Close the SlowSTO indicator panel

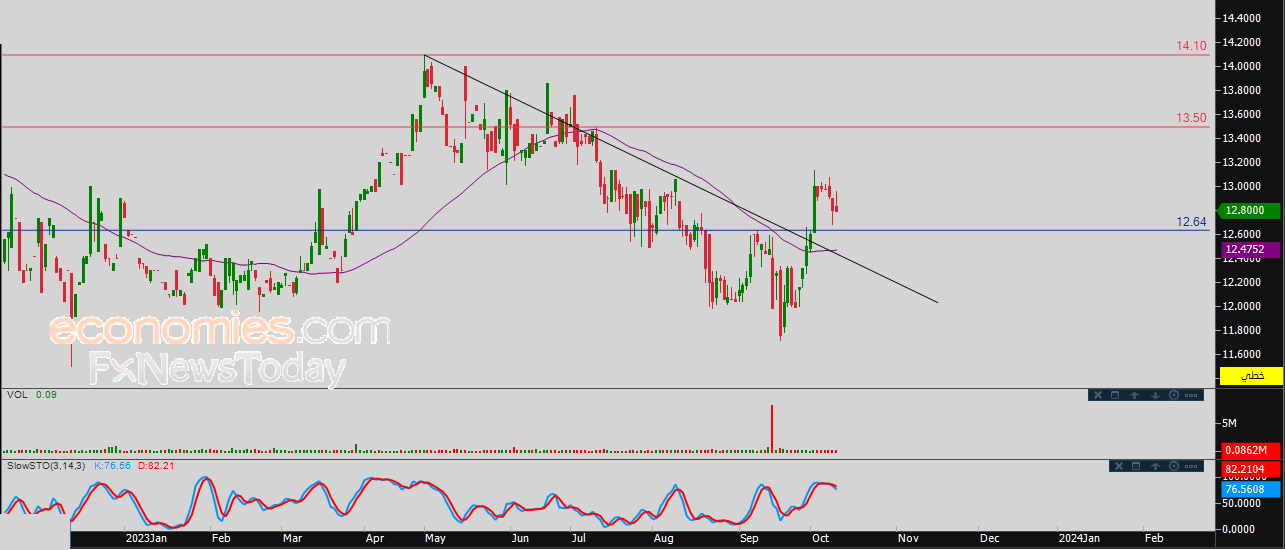tap(1119, 466)
